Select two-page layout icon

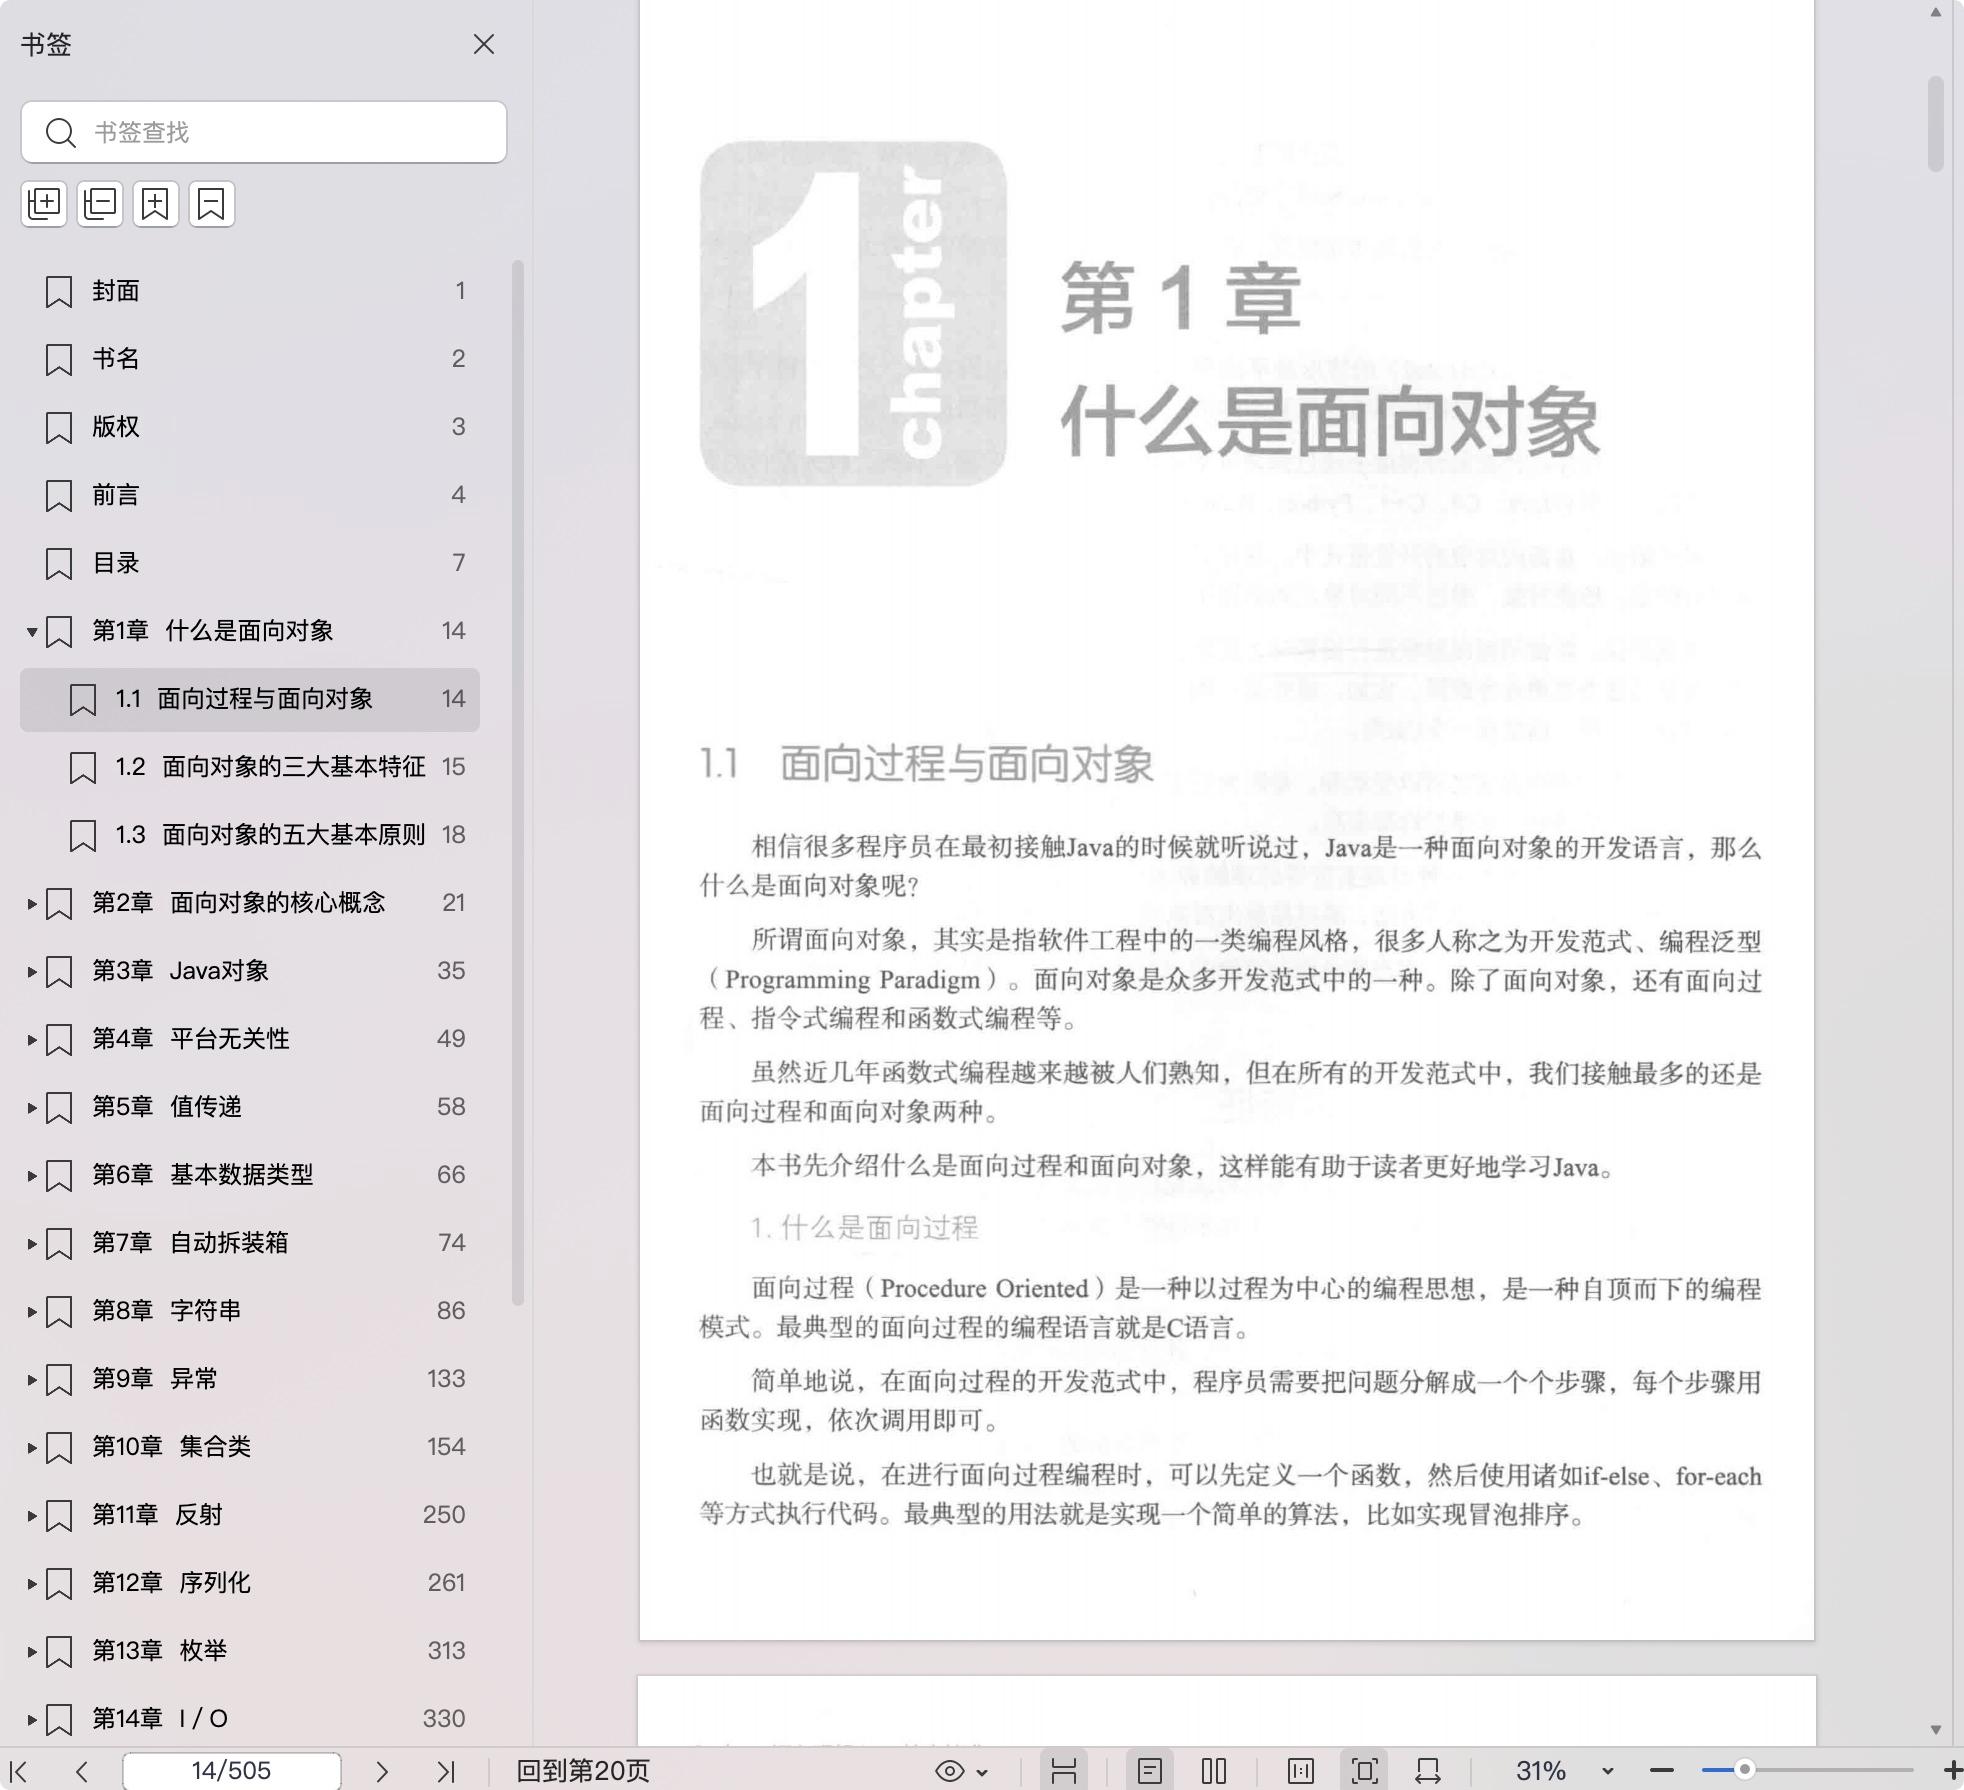(x=1214, y=1771)
